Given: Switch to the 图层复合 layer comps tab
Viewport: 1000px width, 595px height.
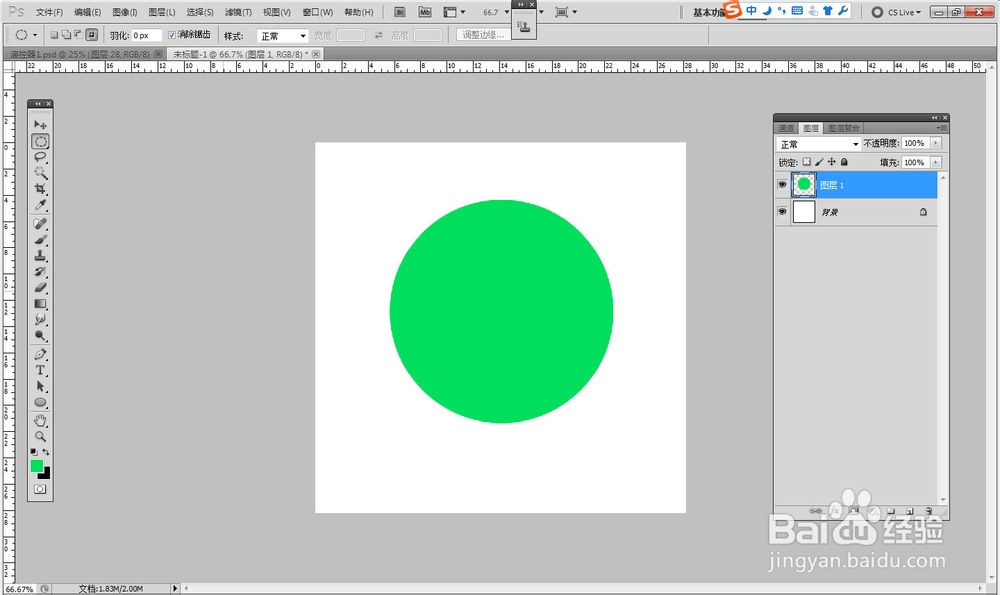Looking at the screenshot, I should (844, 128).
